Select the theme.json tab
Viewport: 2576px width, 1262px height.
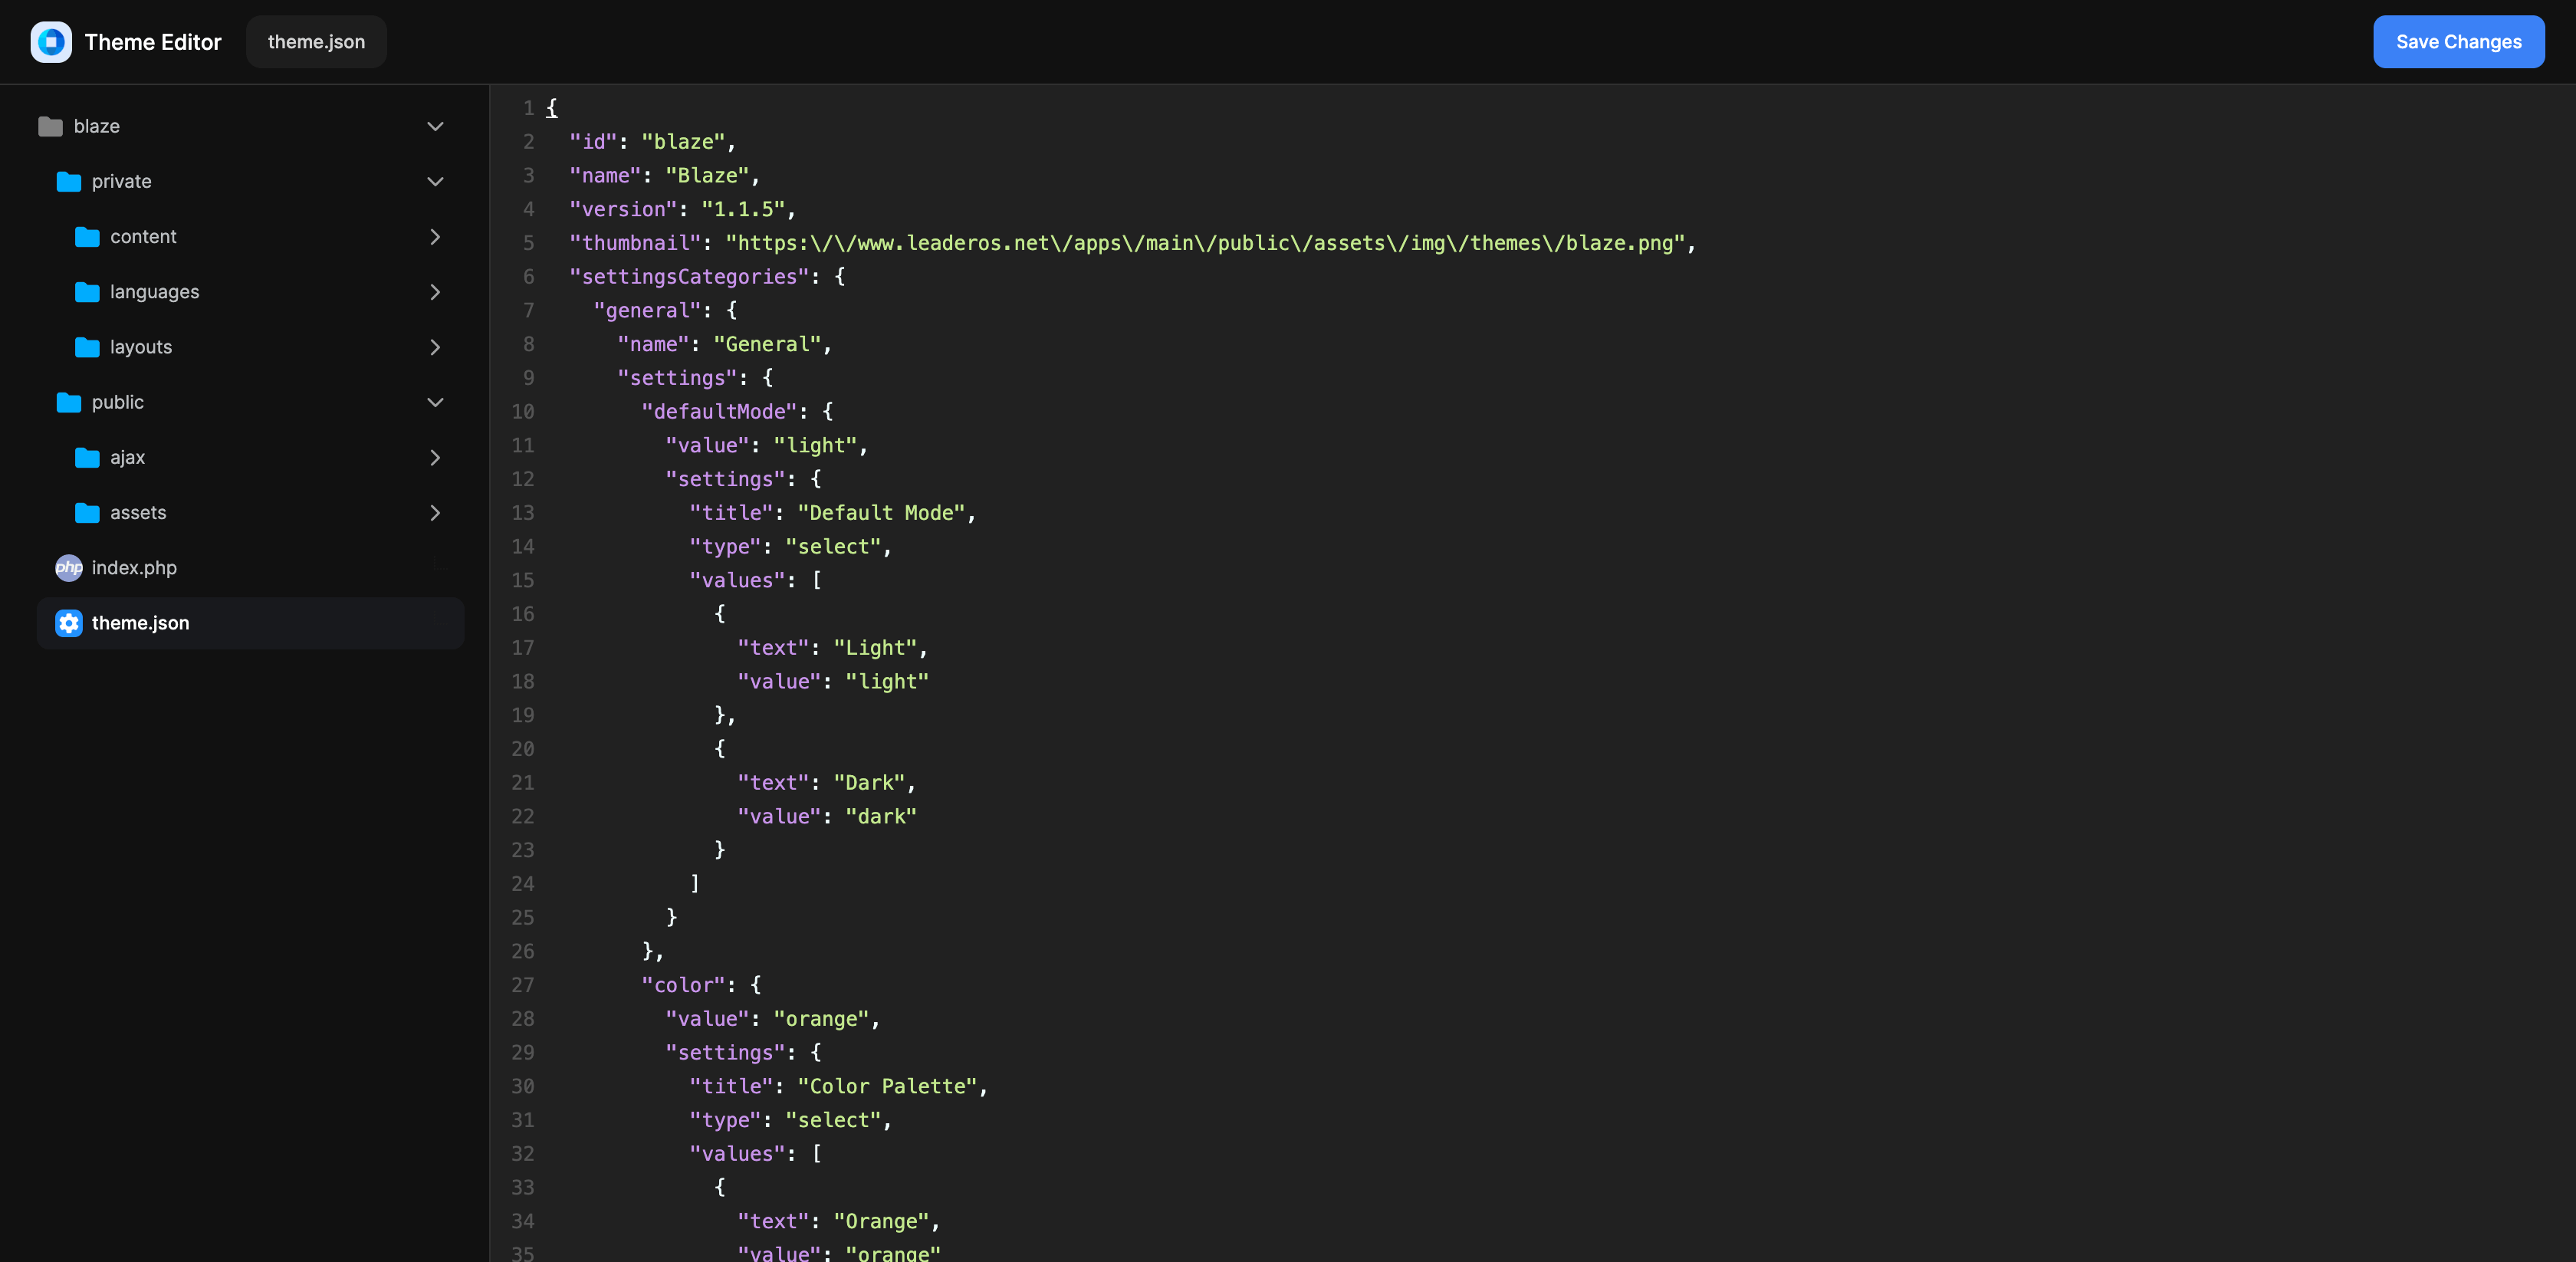coord(316,42)
